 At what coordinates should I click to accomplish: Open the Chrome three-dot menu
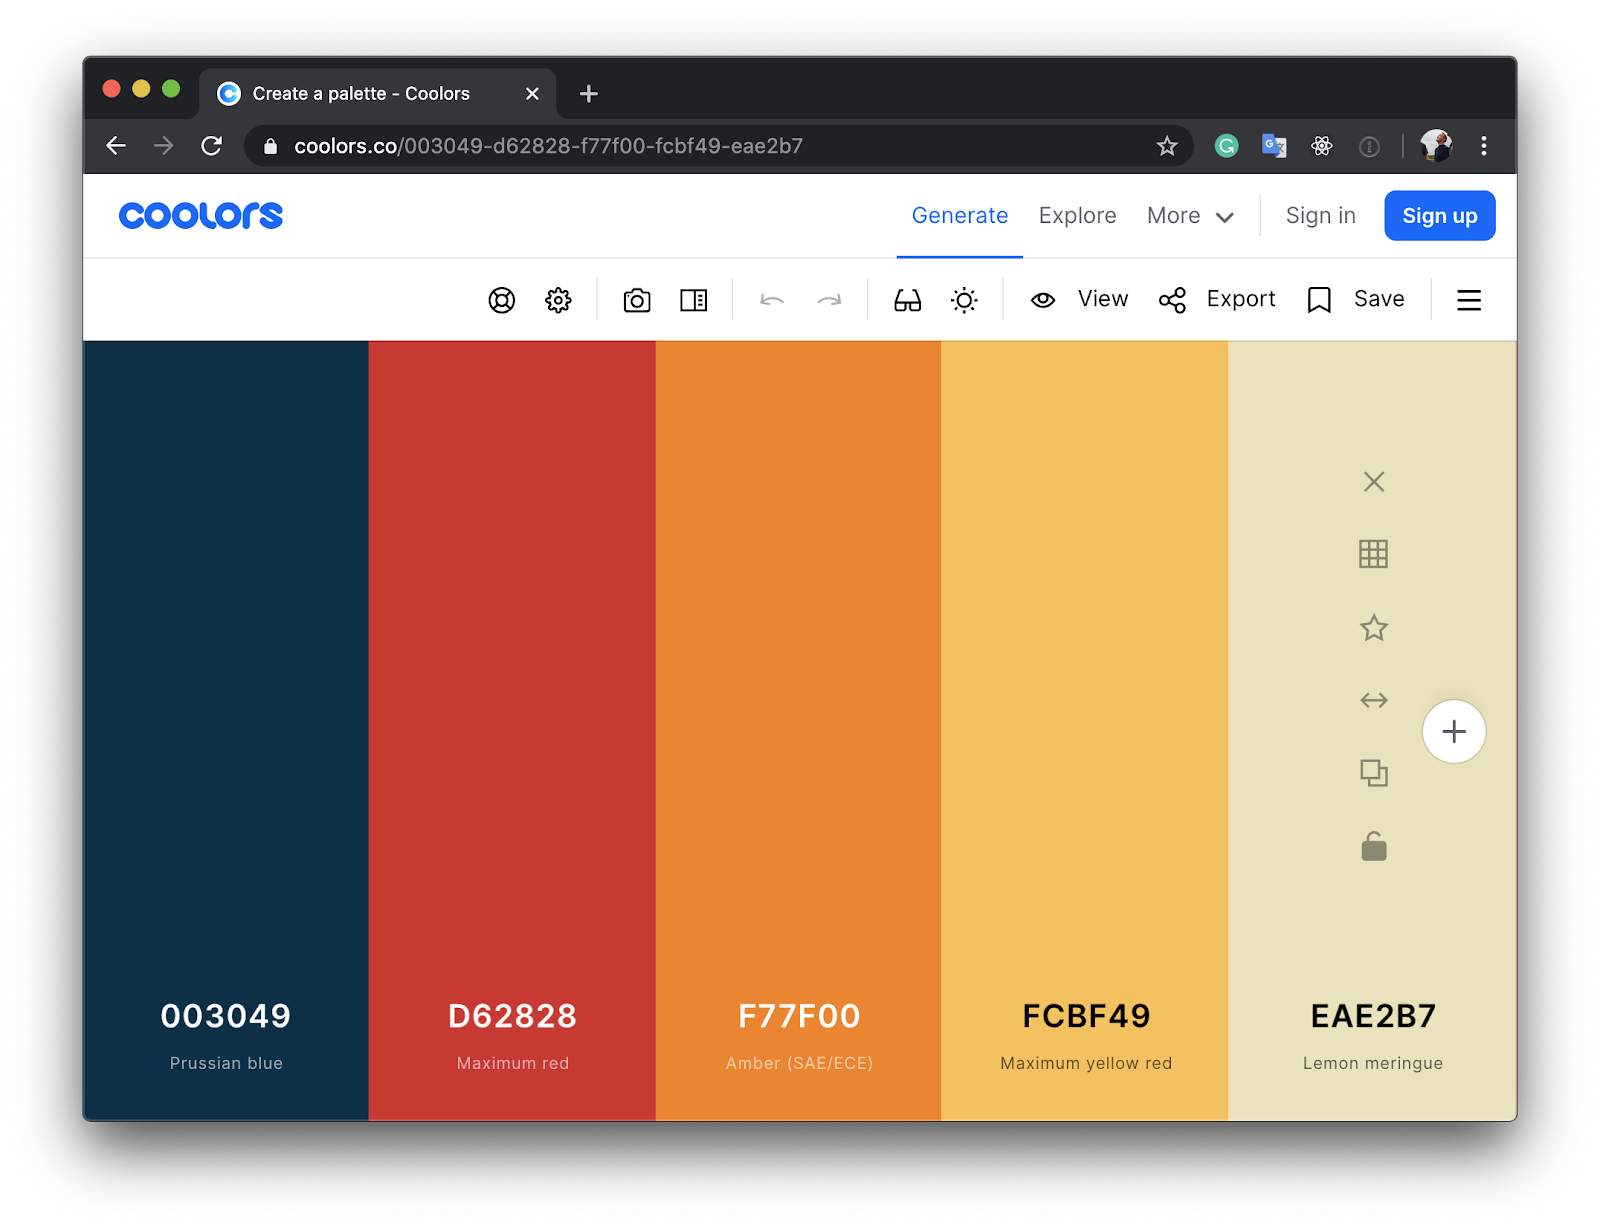click(1484, 146)
